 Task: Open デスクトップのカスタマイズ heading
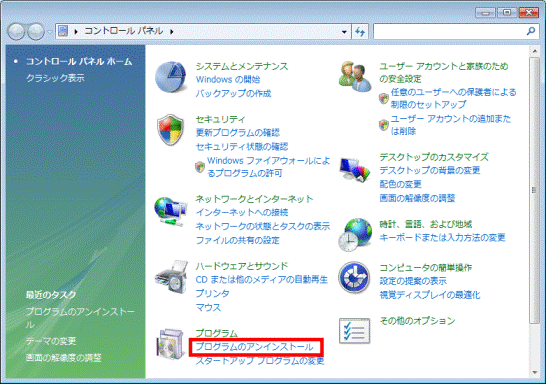tap(434, 157)
